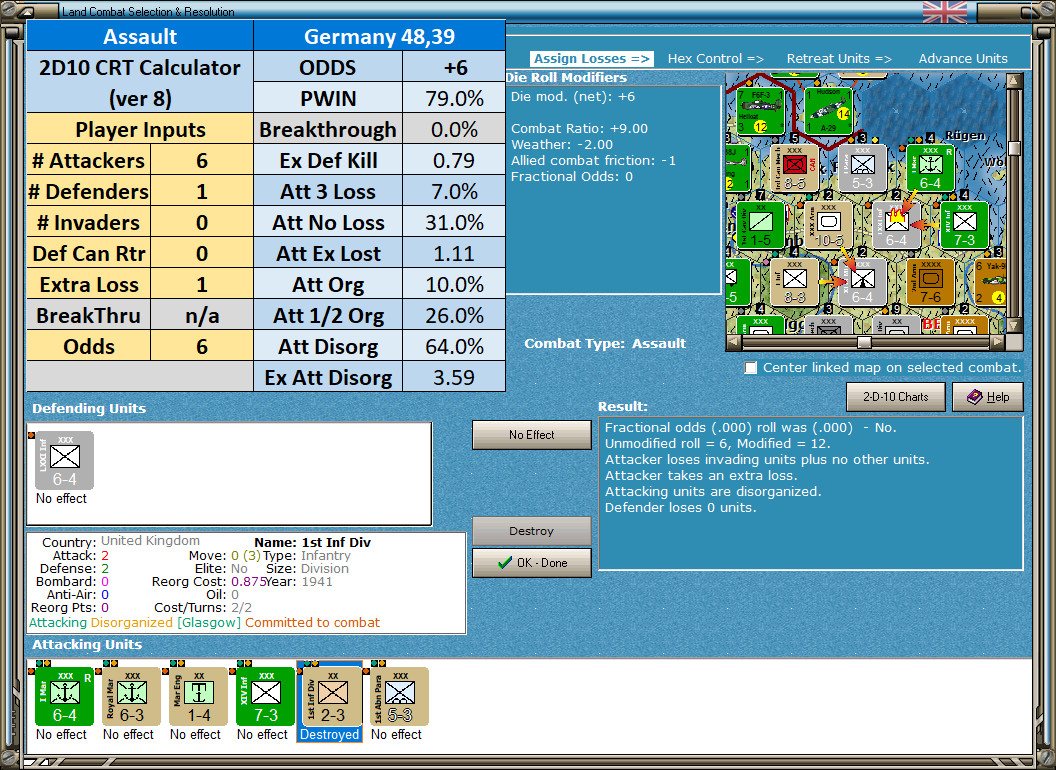The height and width of the screenshot is (770, 1056).
Task: Click the map's vertical scrollbar thumb
Action: pos(1014,148)
